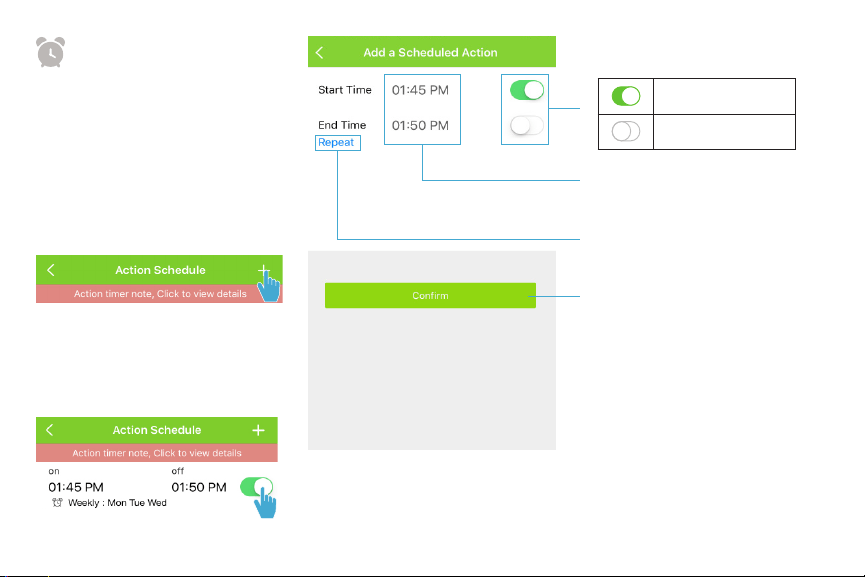
Task: Go back from Action Schedule with hand on plus
Action: (x=51, y=270)
